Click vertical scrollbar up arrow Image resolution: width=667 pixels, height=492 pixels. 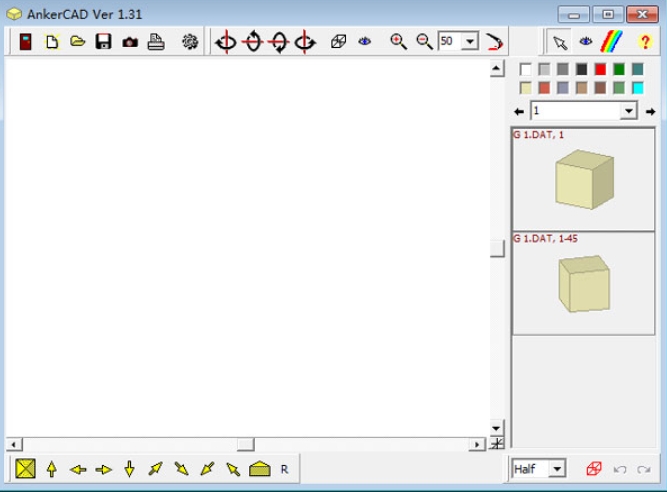point(496,68)
